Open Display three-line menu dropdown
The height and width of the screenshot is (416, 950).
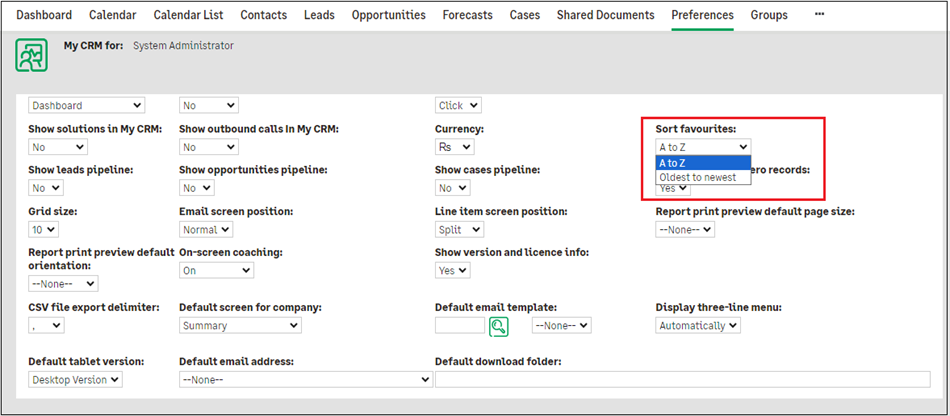coord(698,325)
